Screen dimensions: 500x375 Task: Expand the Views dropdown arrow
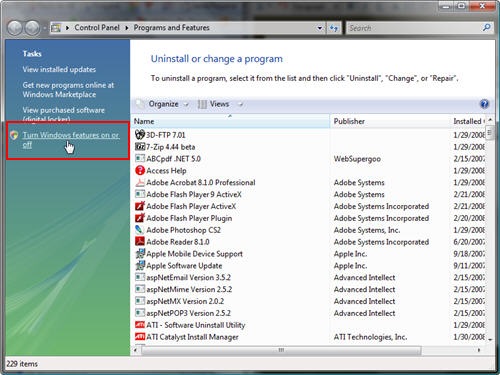tap(240, 105)
